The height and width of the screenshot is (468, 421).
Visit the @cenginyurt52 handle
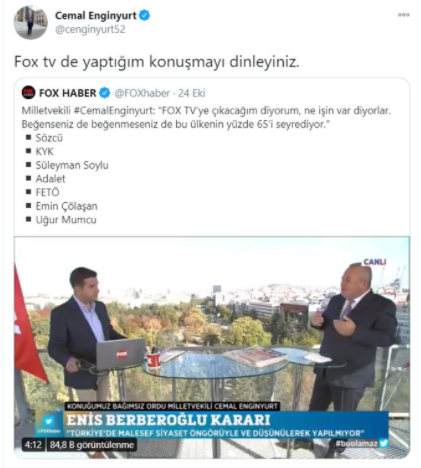[x=90, y=30]
